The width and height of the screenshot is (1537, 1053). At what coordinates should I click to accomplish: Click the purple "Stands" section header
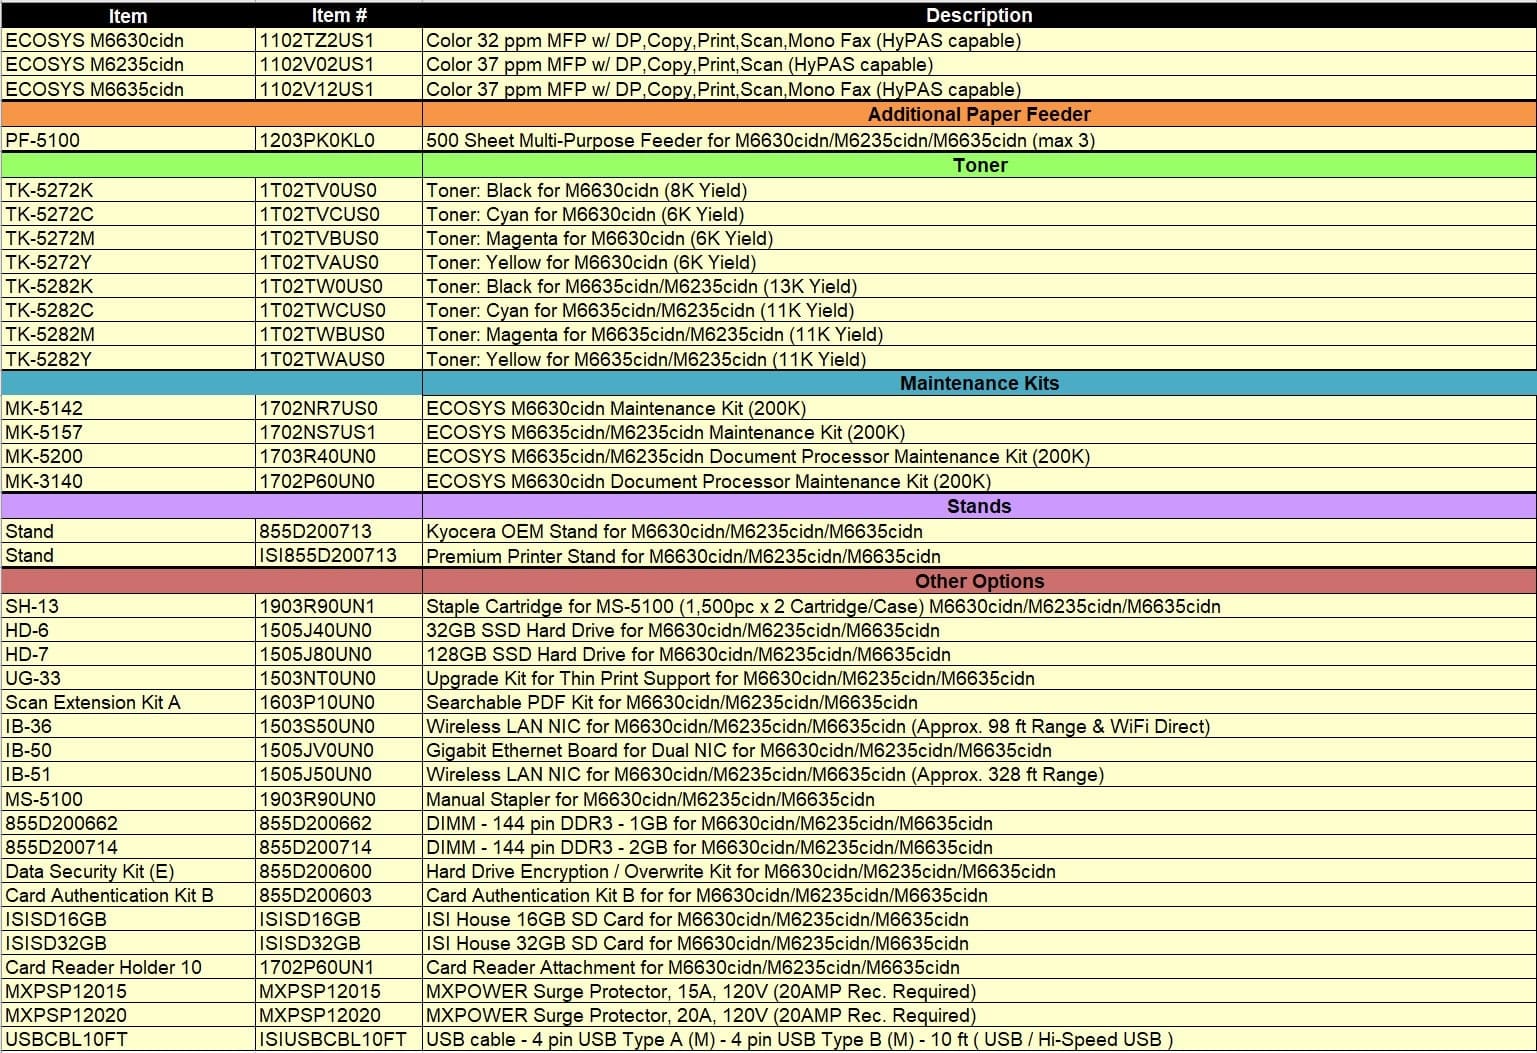point(978,506)
